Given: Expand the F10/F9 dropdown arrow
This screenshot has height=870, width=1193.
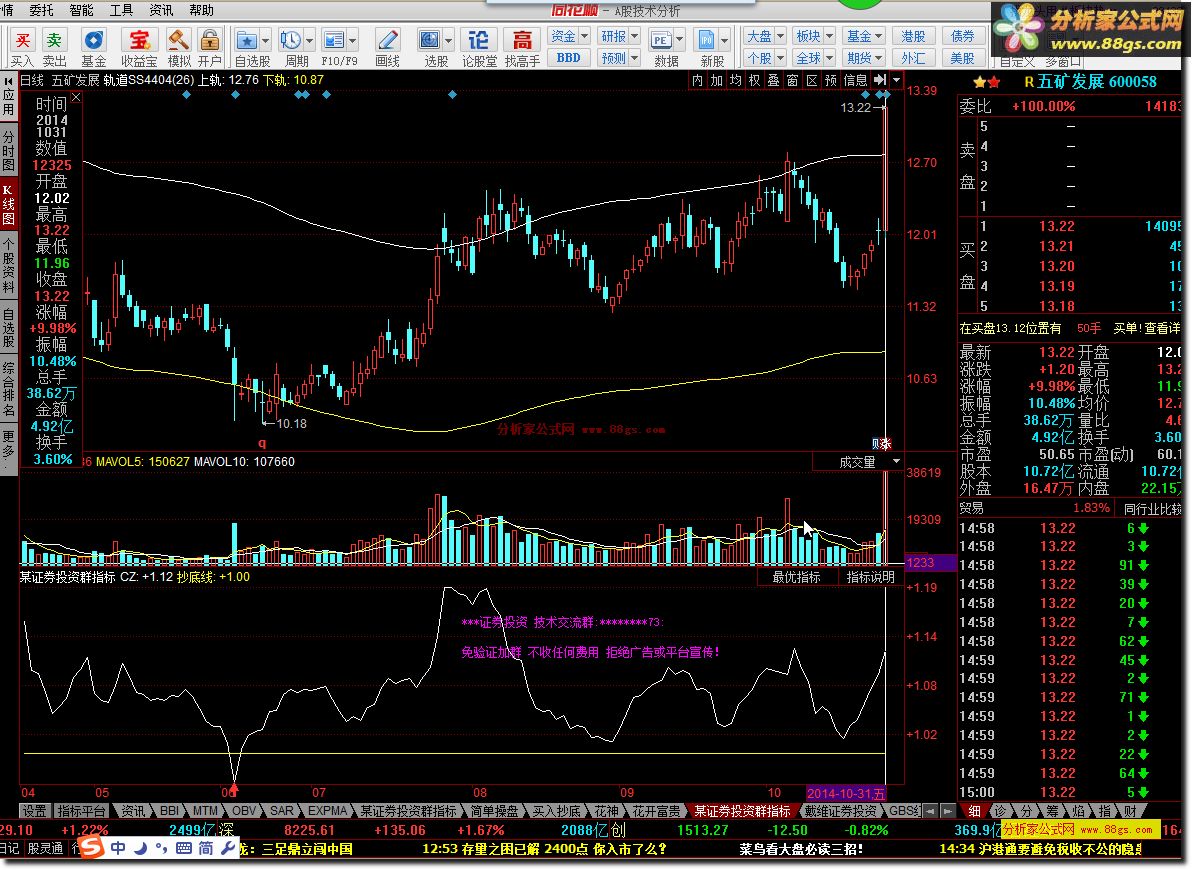Looking at the screenshot, I should 352,41.
